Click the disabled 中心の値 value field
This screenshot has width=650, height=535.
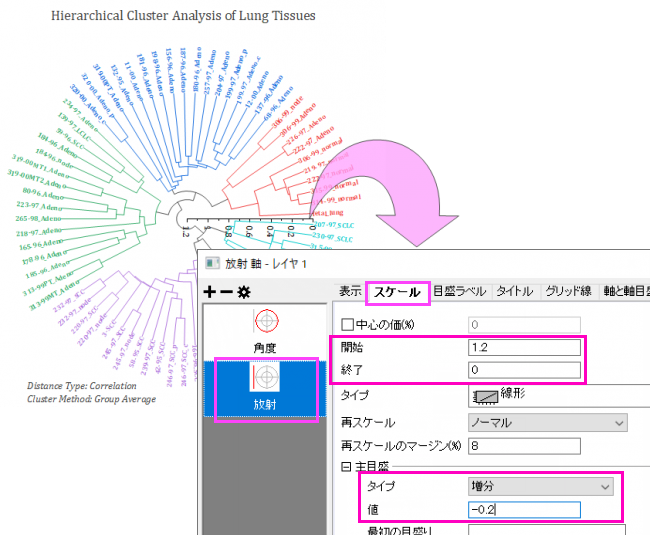coord(524,324)
